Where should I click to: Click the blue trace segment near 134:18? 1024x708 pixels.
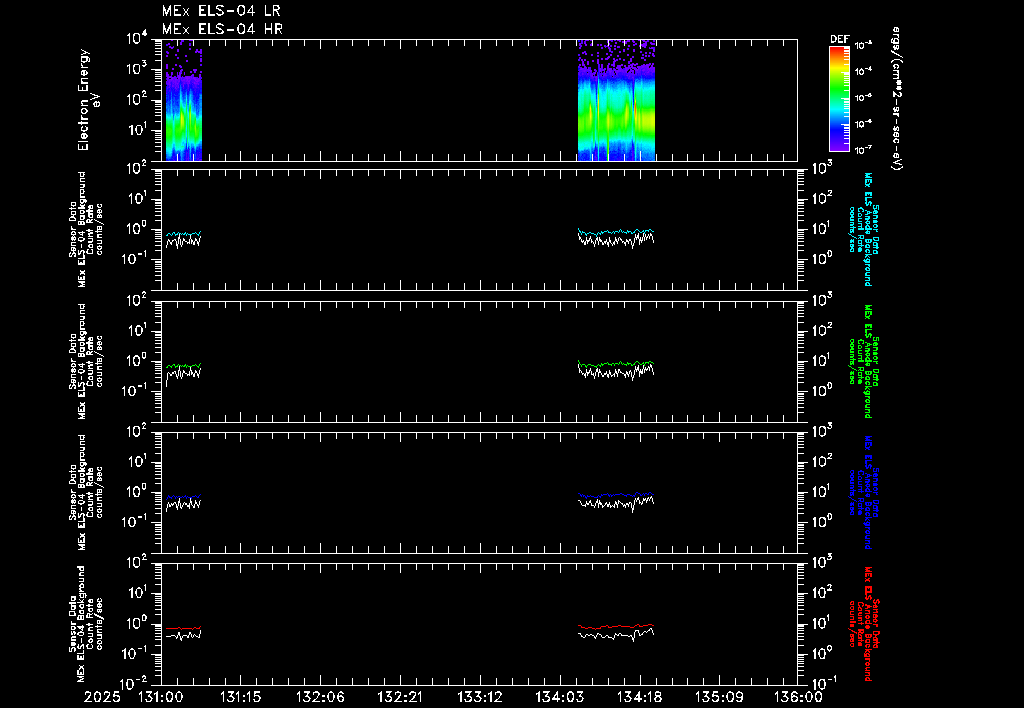616,495
